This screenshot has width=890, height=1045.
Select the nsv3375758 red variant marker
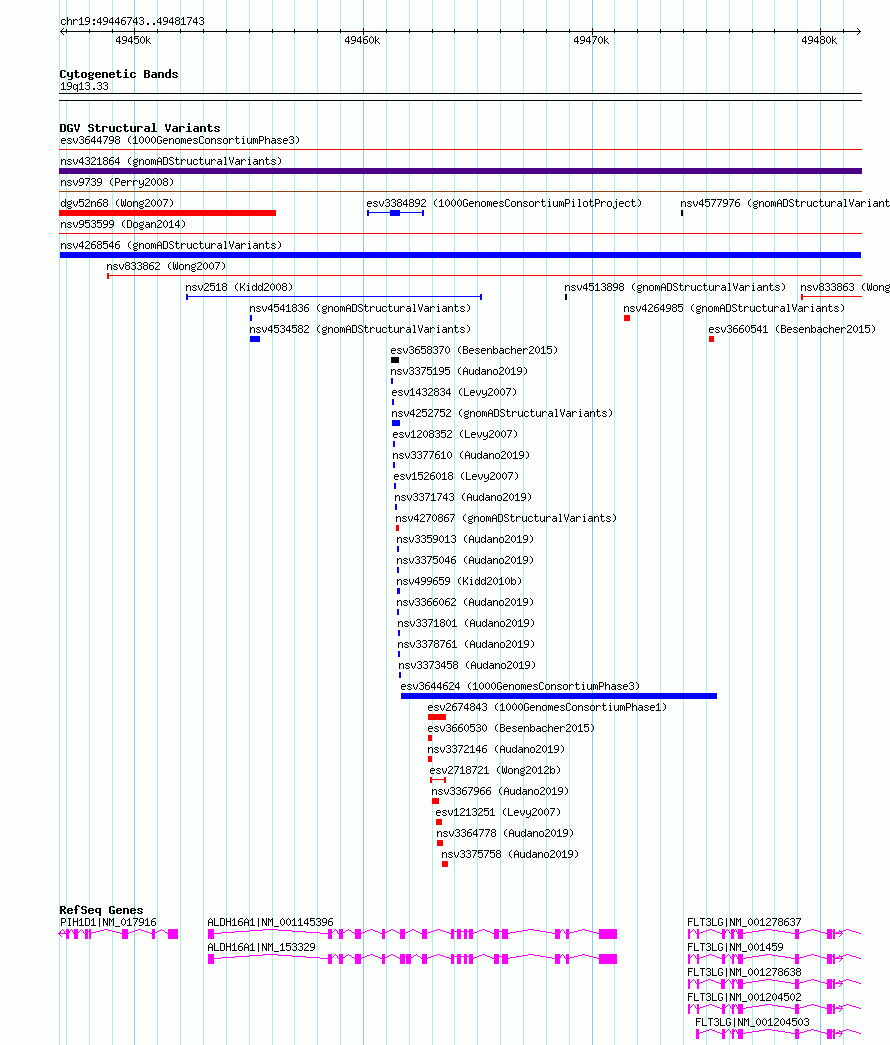coord(445,864)
